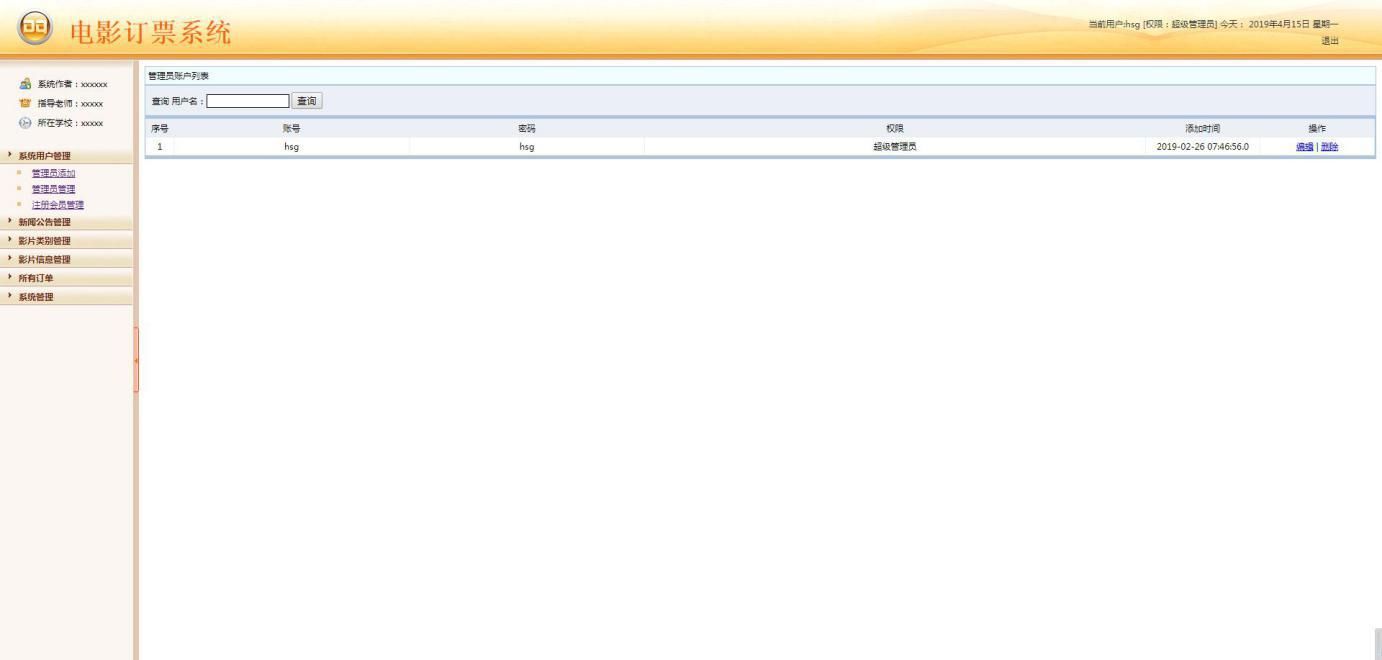Viewport: 1382px width, 660px height.
Task: Click the 查询 search button
Action: (307, 101)
